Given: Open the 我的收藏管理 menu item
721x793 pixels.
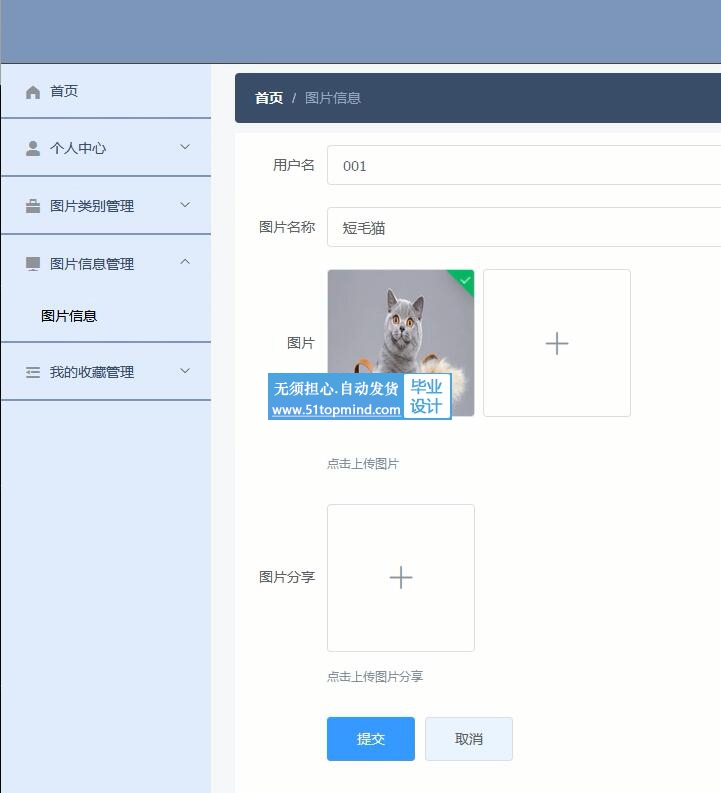Looking at the screenshot, I should pos(106,372).
